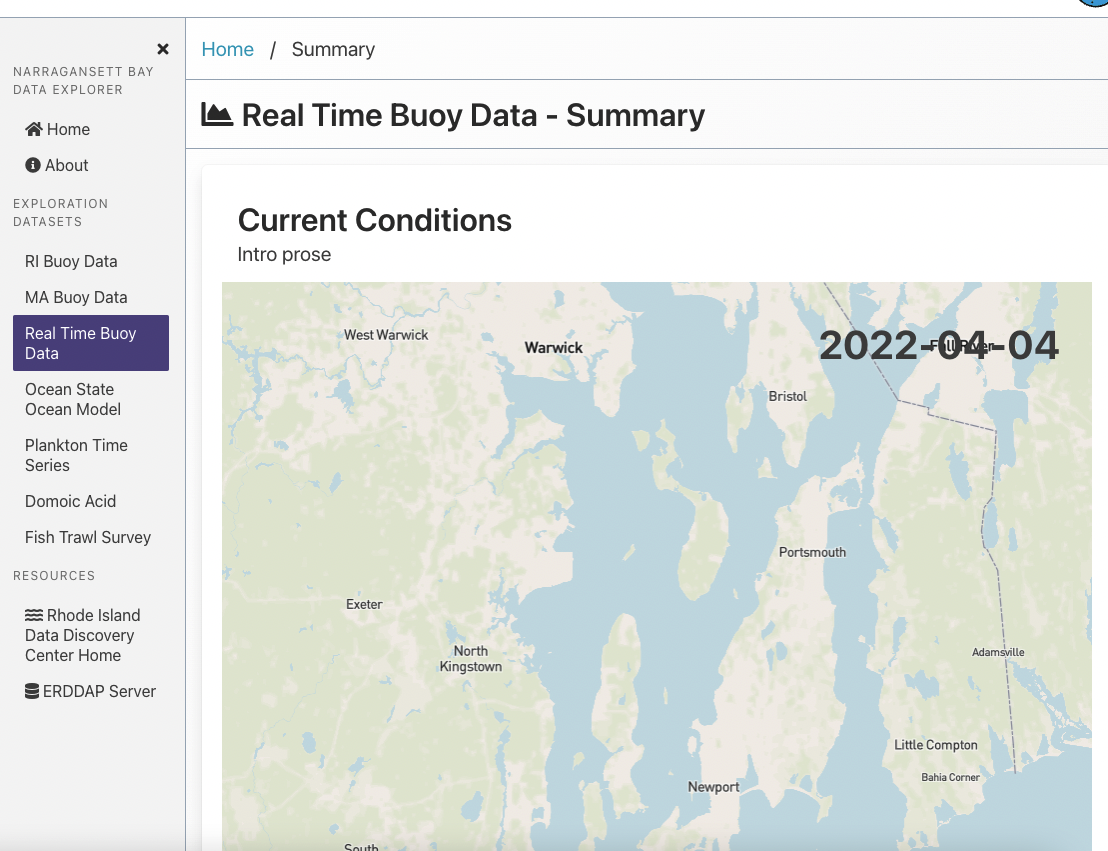Open the Fish Trawl Survey dataset
Viewport: 1108px width, 851px height.
click(x=87, y=537)
